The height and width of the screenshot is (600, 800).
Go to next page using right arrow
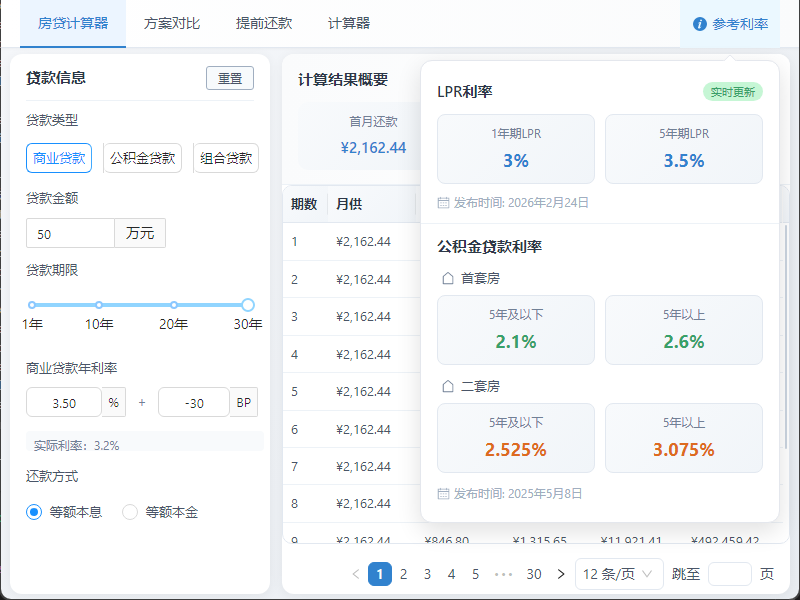tap(561, 574)
